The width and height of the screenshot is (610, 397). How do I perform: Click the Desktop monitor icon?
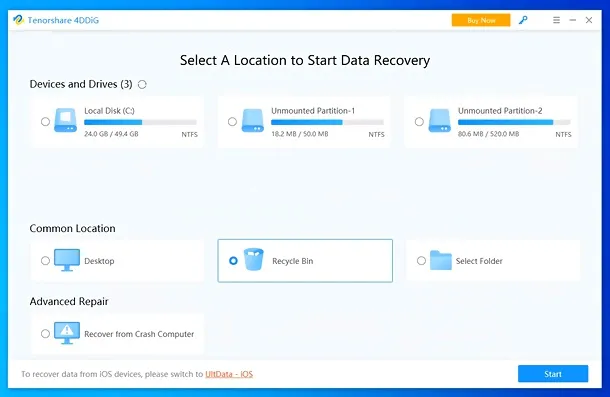point(67,260)
